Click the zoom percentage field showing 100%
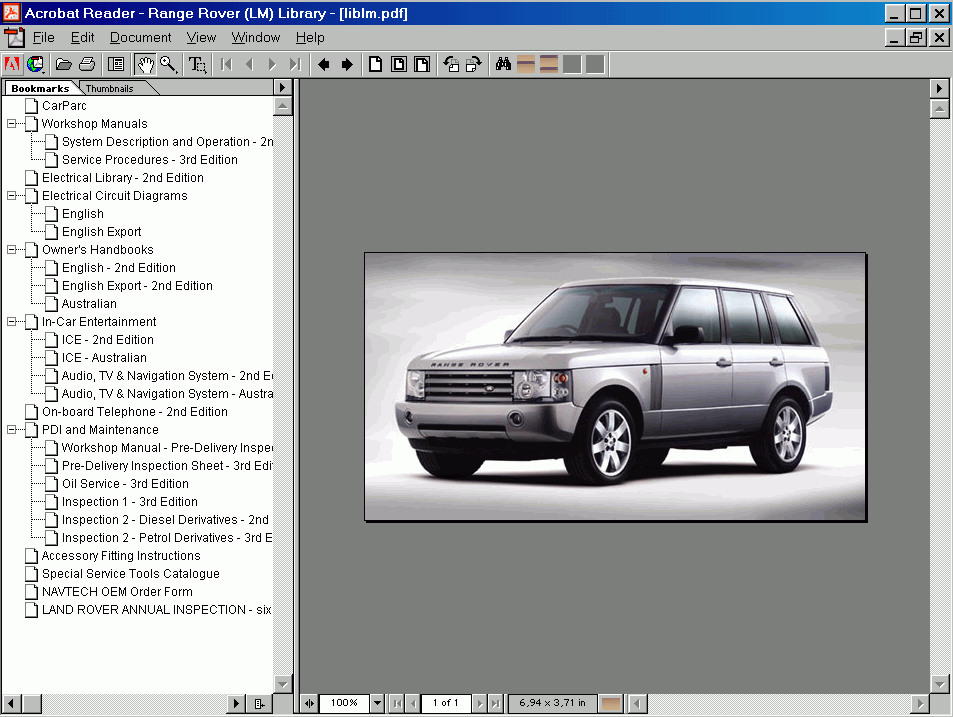 [344, 703]
